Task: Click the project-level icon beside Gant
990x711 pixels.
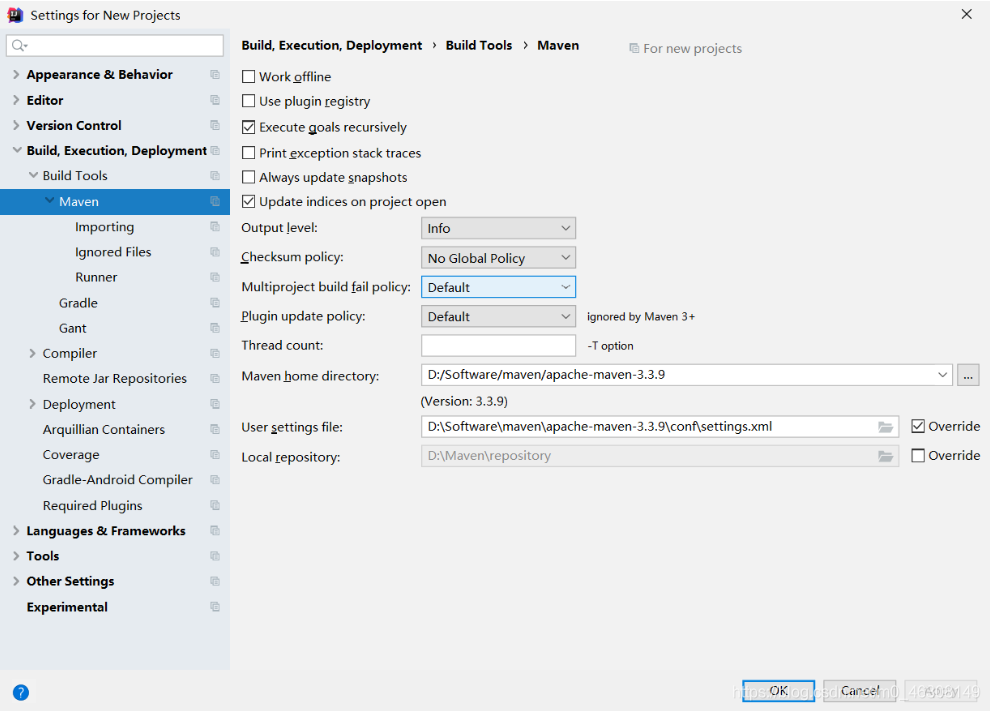Action: point(215,328)
